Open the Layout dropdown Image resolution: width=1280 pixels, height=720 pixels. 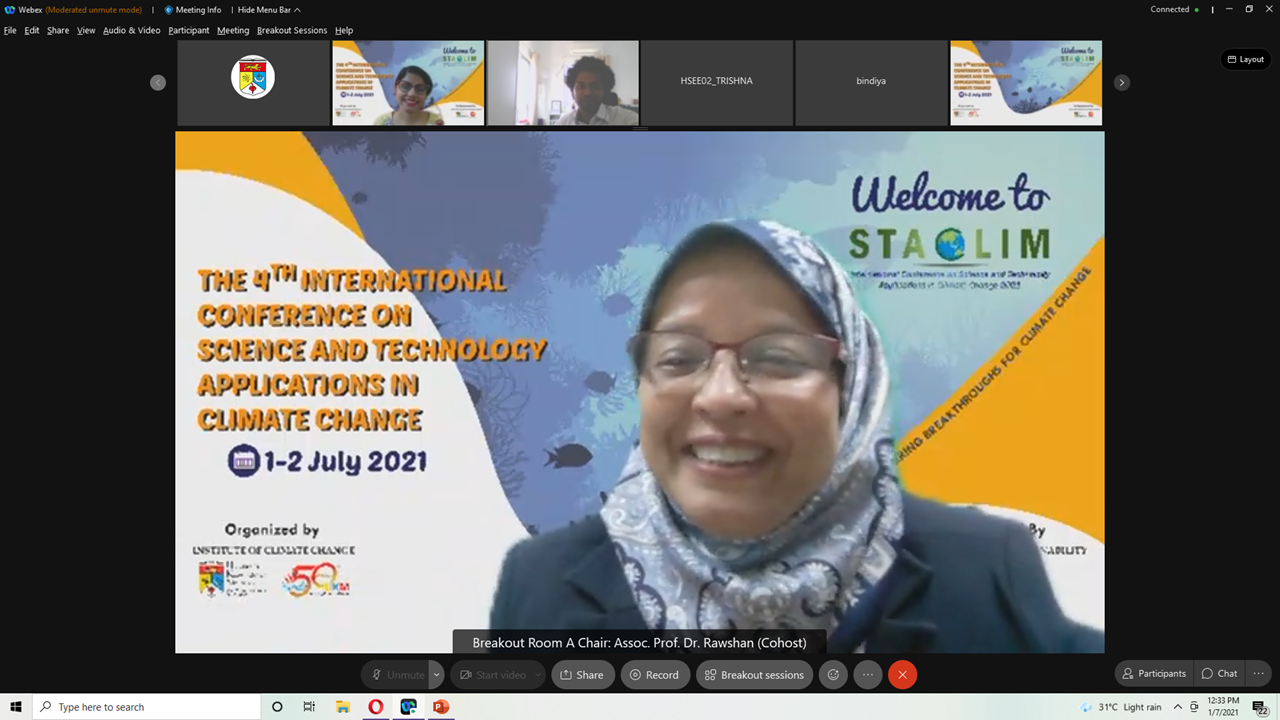pos(1245,59)
